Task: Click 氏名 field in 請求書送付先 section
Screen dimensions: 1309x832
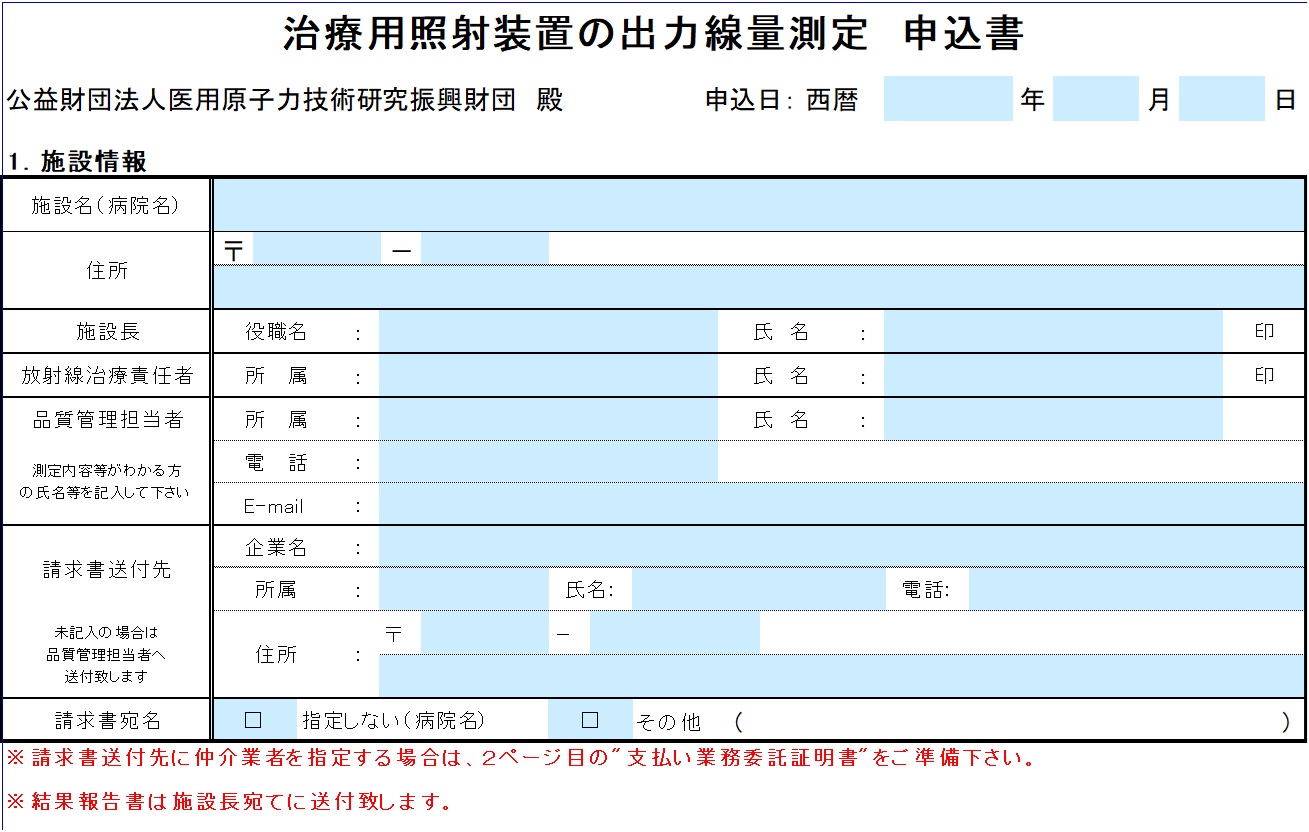Action: [758, 590]
